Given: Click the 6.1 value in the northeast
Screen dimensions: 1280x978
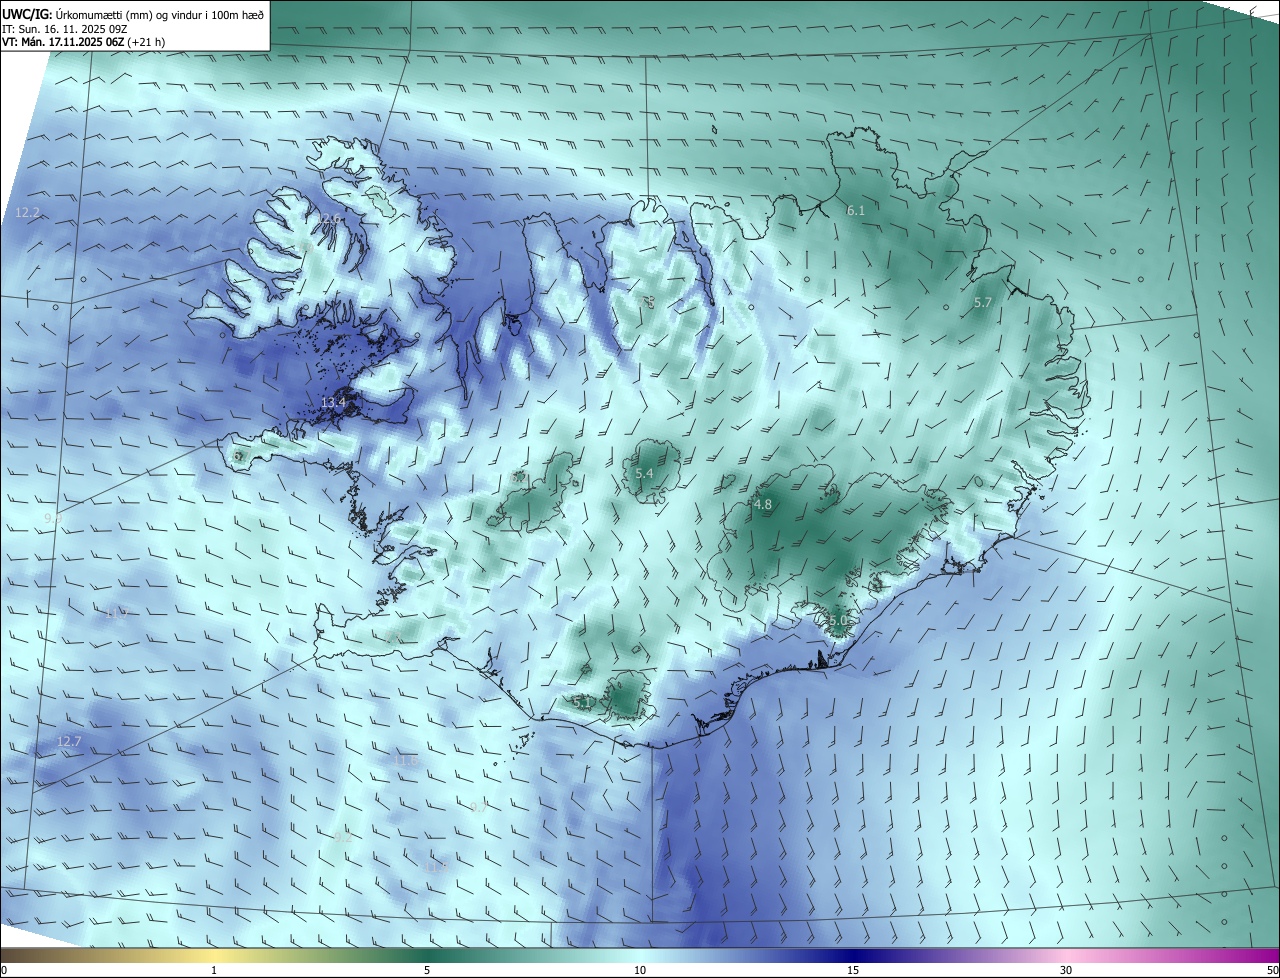Looking at the screenshot, I should point(855,211).
